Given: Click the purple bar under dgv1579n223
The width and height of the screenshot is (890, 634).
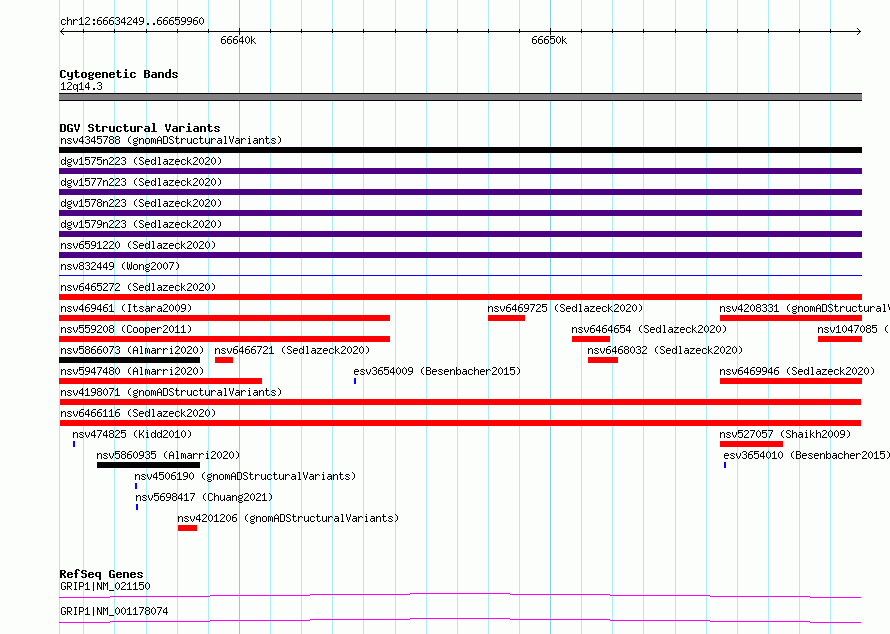Looking at the screenshot, I should click(460, 234).
